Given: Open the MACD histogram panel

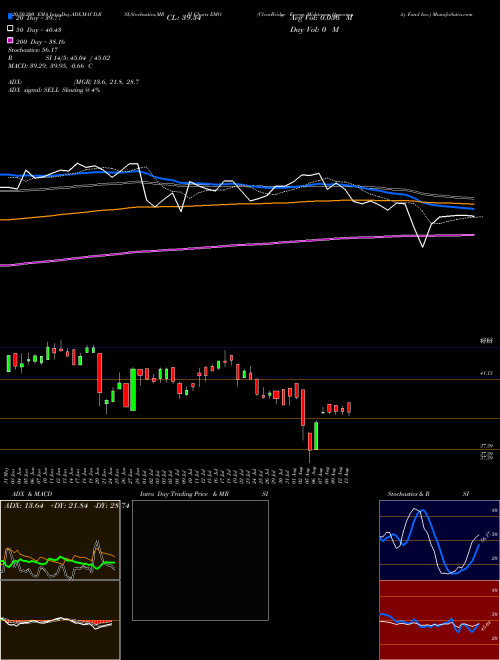Looking at the screenshot, I should click(60, 620).
